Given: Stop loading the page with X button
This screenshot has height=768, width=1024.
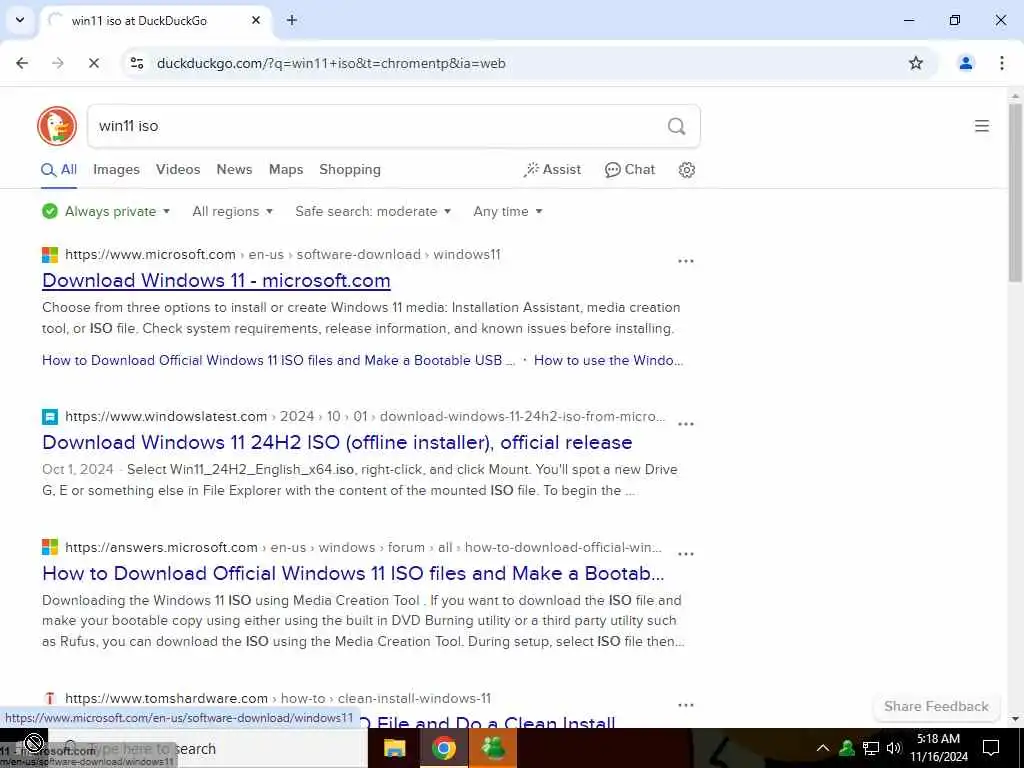Looking at the screenshot, I should click(93, 63).
